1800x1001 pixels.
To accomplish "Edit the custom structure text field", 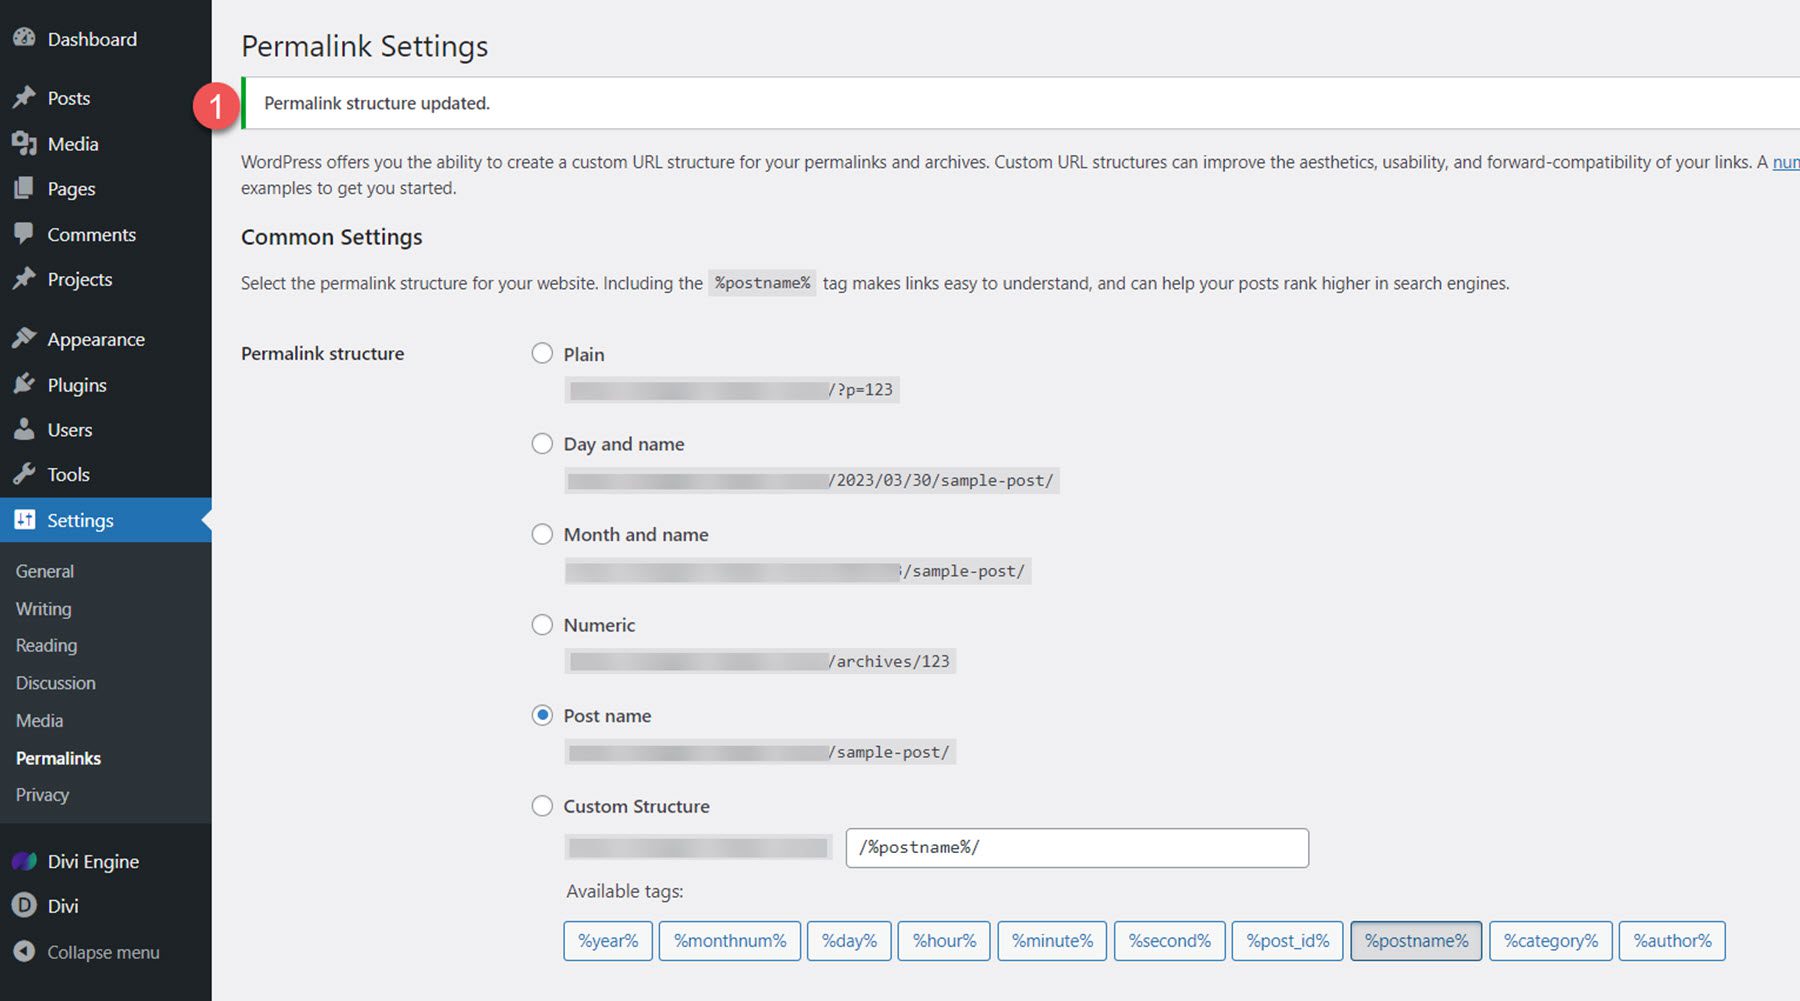I will tap(1075, 847).
